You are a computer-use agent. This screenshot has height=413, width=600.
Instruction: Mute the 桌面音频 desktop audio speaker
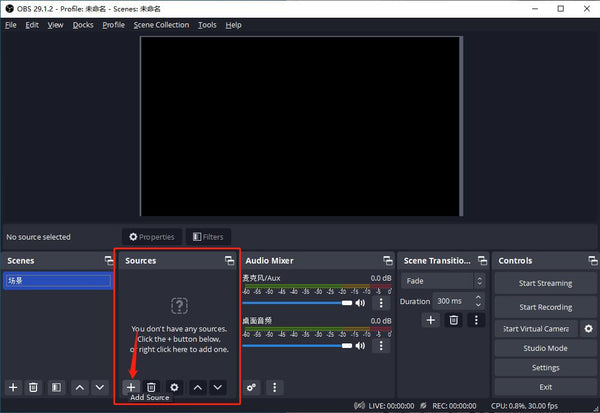(x=363, y=345)
